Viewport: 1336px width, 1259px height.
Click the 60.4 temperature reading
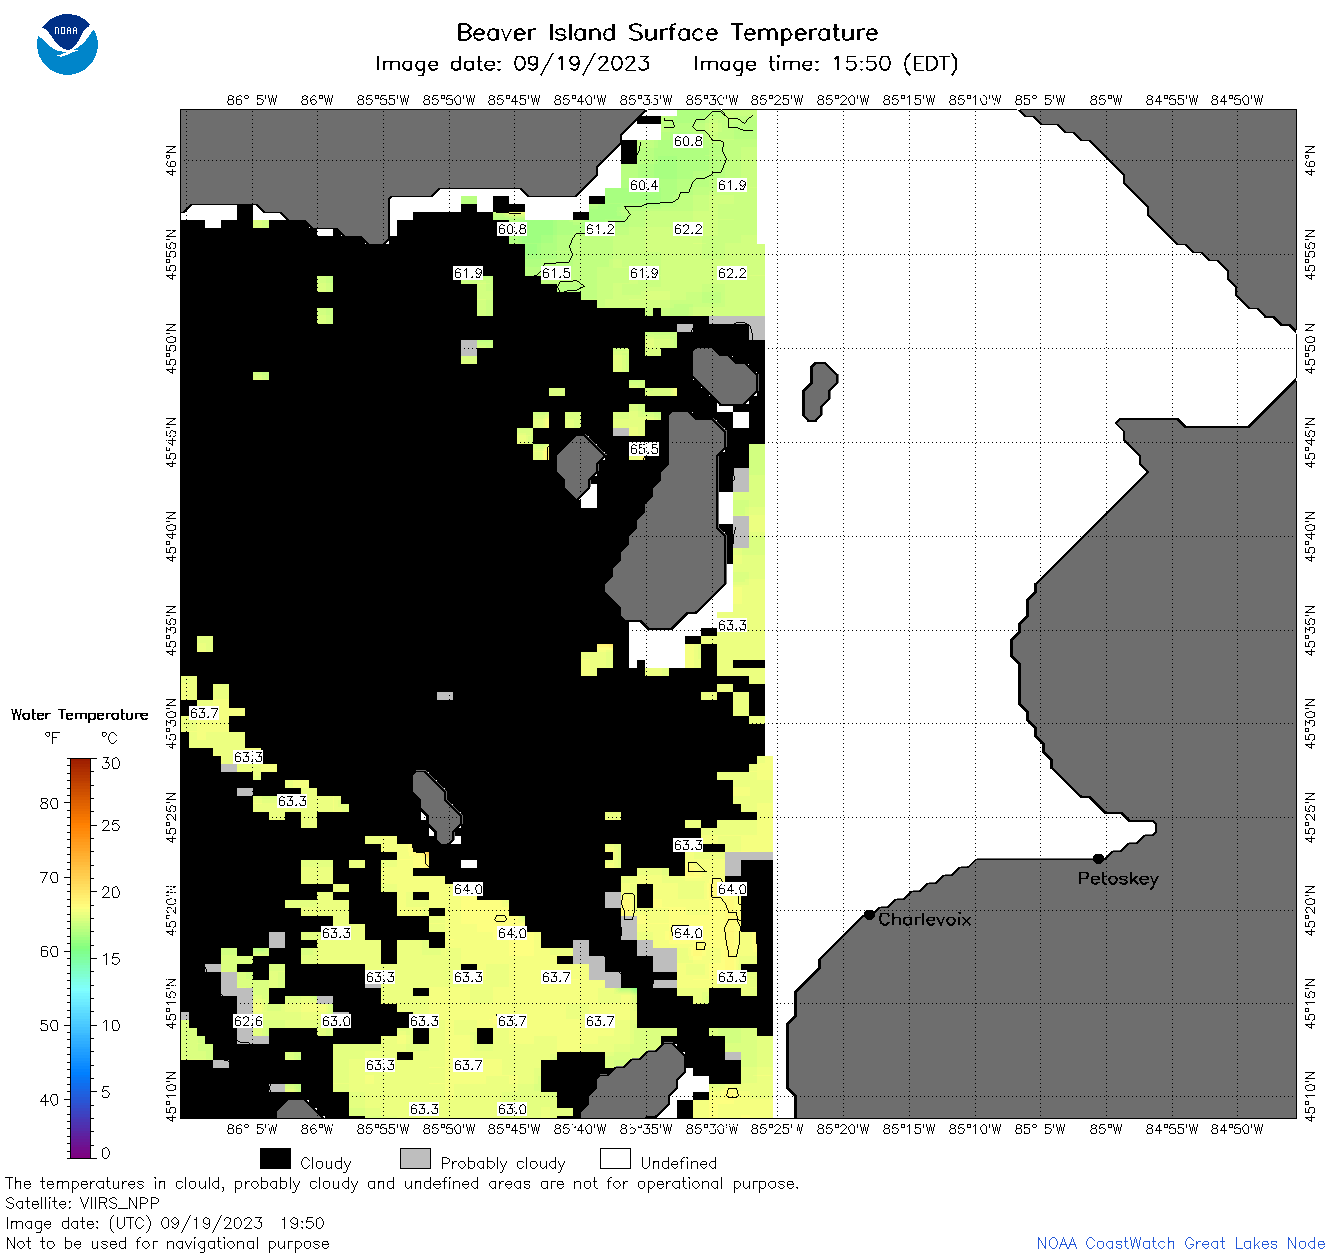644,185
